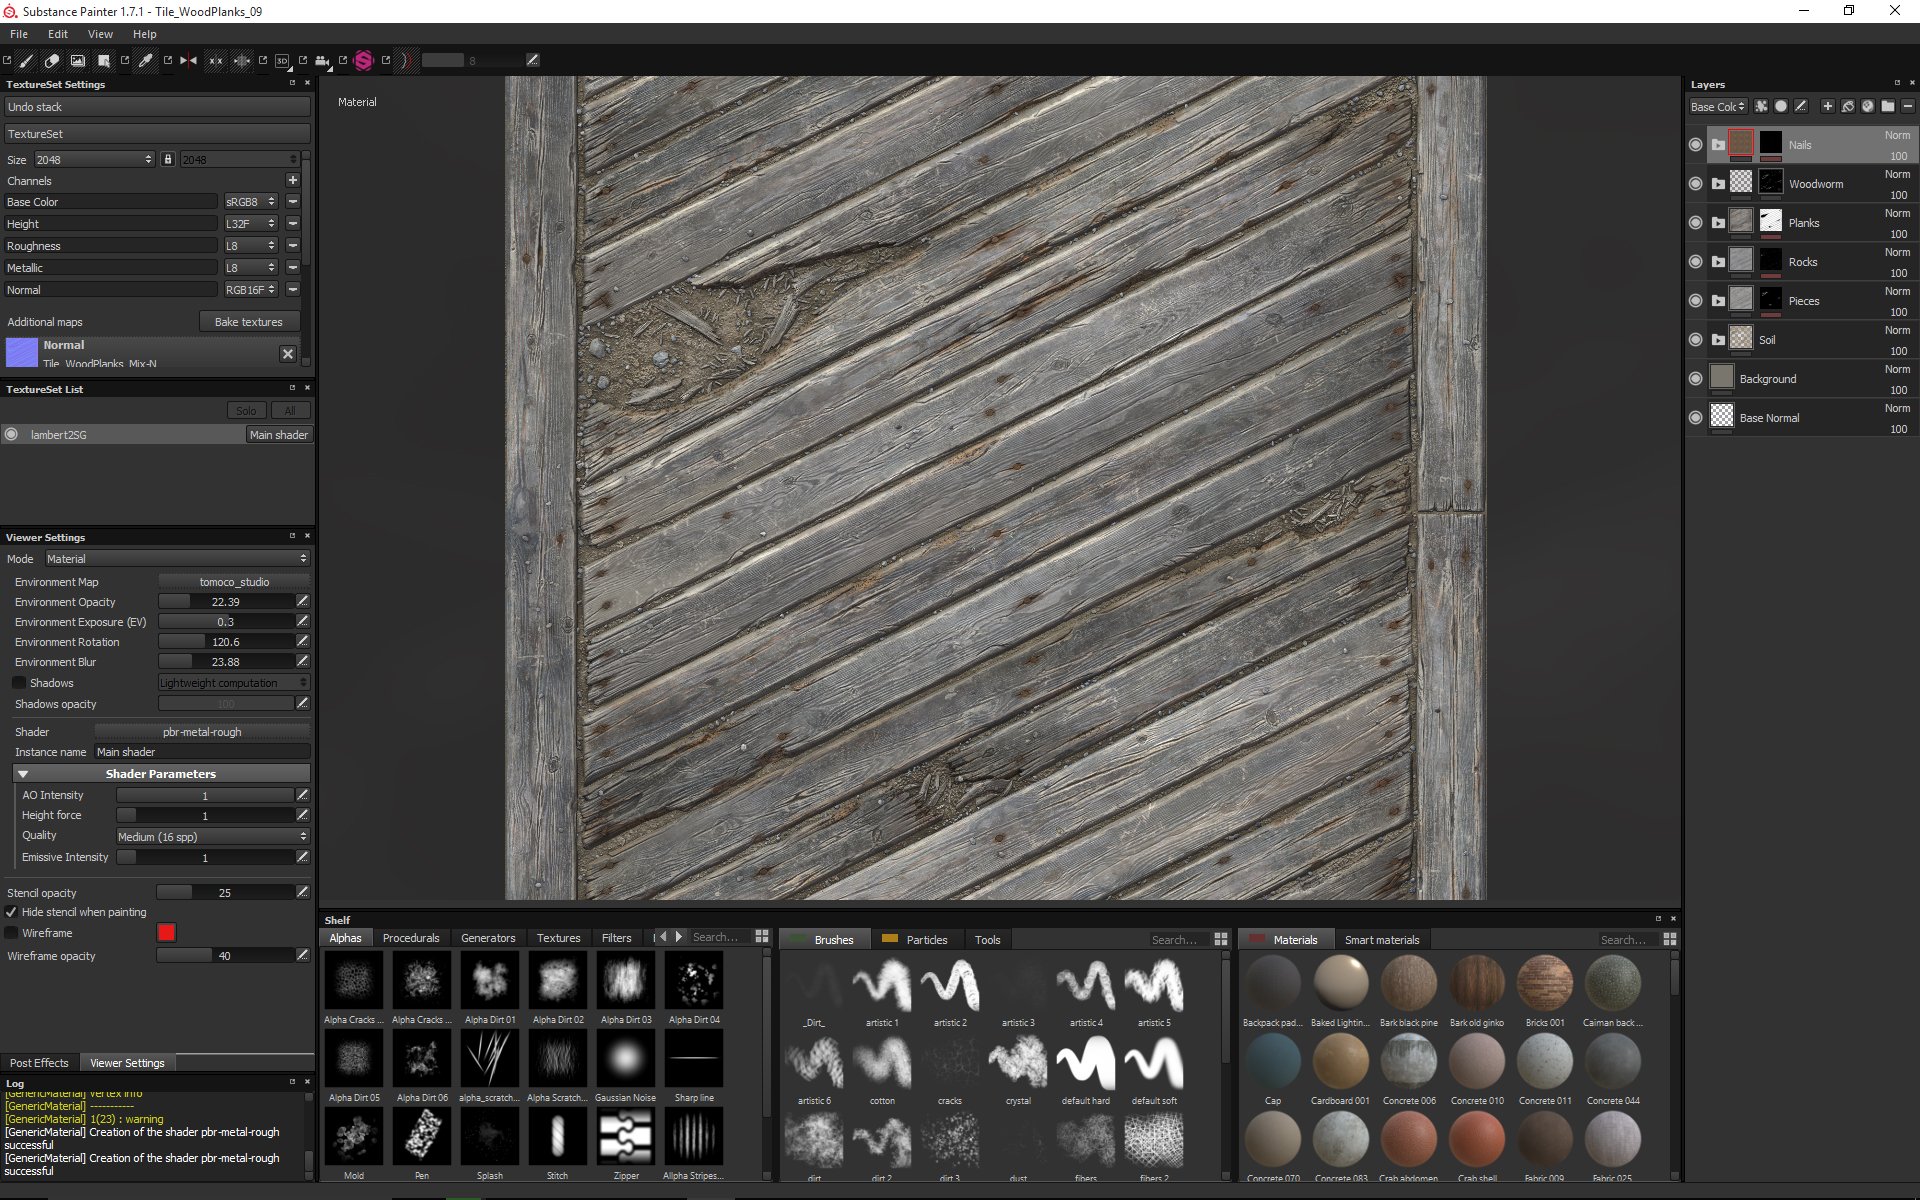Select the Eraser tool in toolbar
Image resolution: width=1920 pixels, height=1200 pixels.
[52, 61]
